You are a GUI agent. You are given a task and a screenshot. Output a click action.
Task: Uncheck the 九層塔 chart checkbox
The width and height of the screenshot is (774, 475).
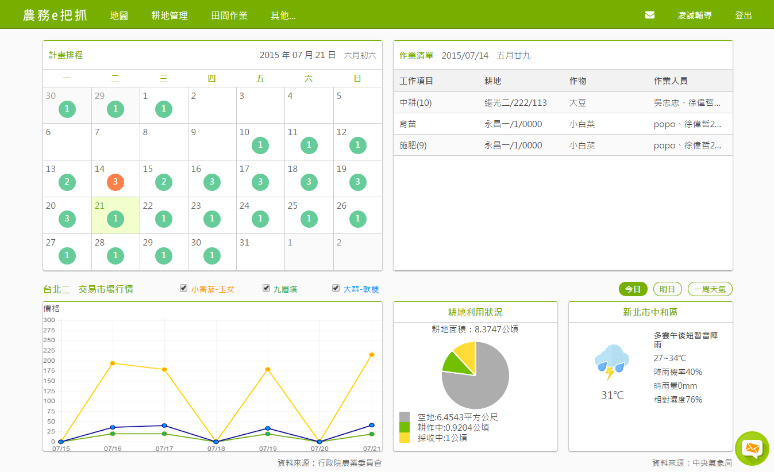click(266, 288)
